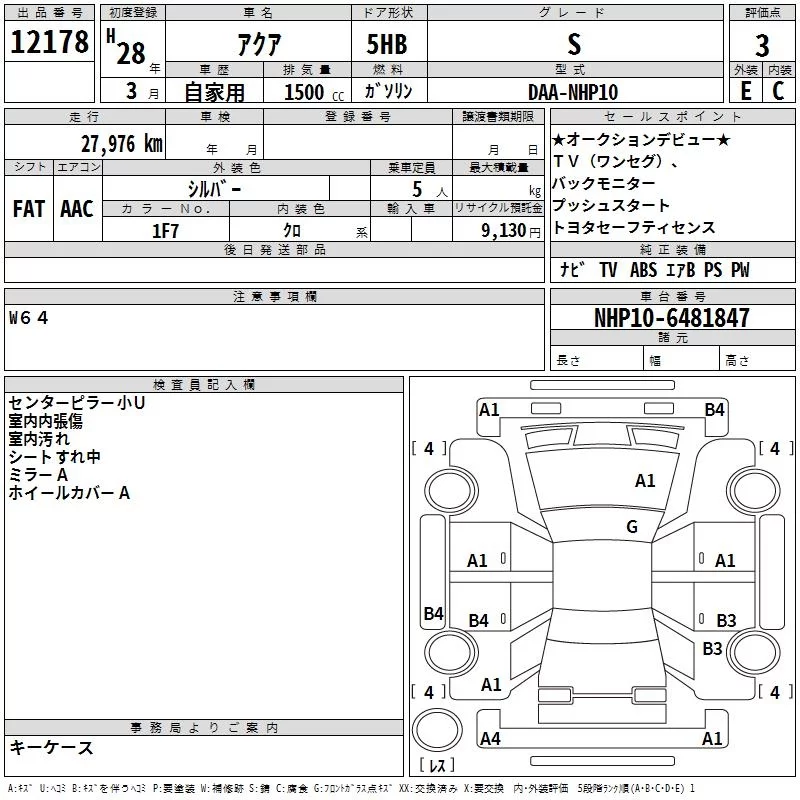Image resolution: width=800 pixels, height=800 pixels.
Task: Select the [レス] spare tire label
Action: tap(437, 765)
